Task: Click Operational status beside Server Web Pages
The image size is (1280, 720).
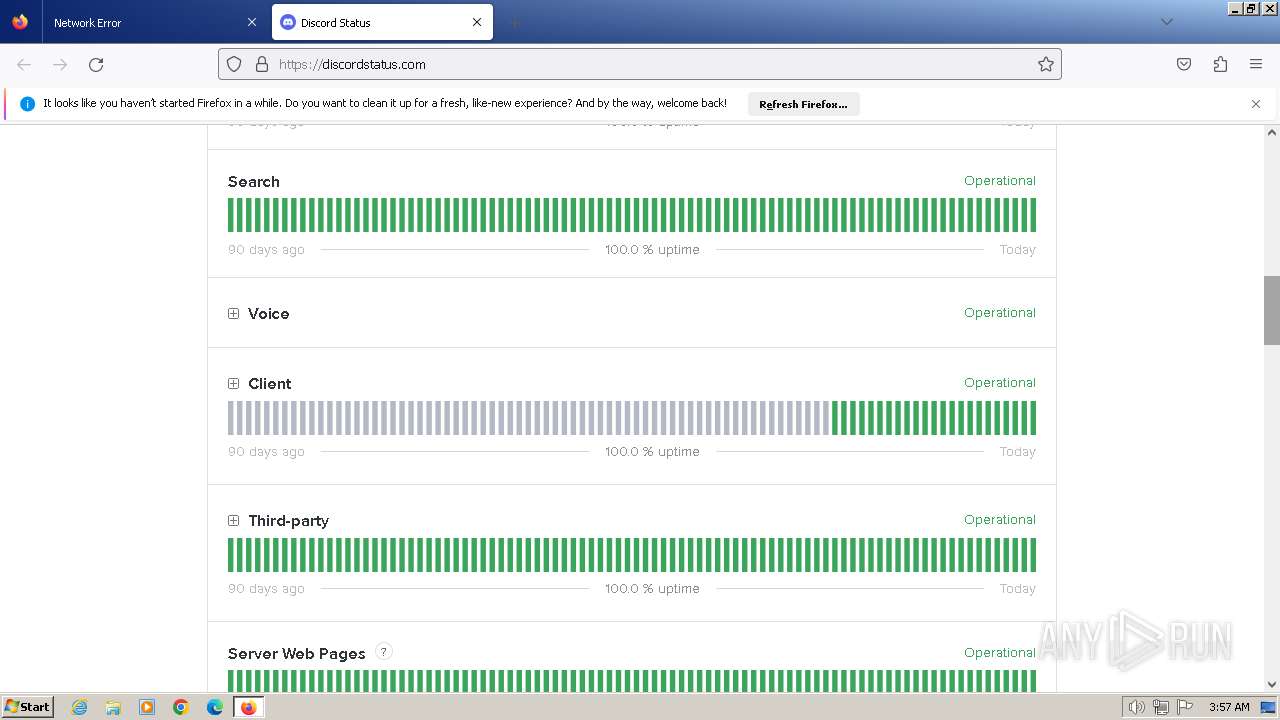Action: [x=1000, y=653]
